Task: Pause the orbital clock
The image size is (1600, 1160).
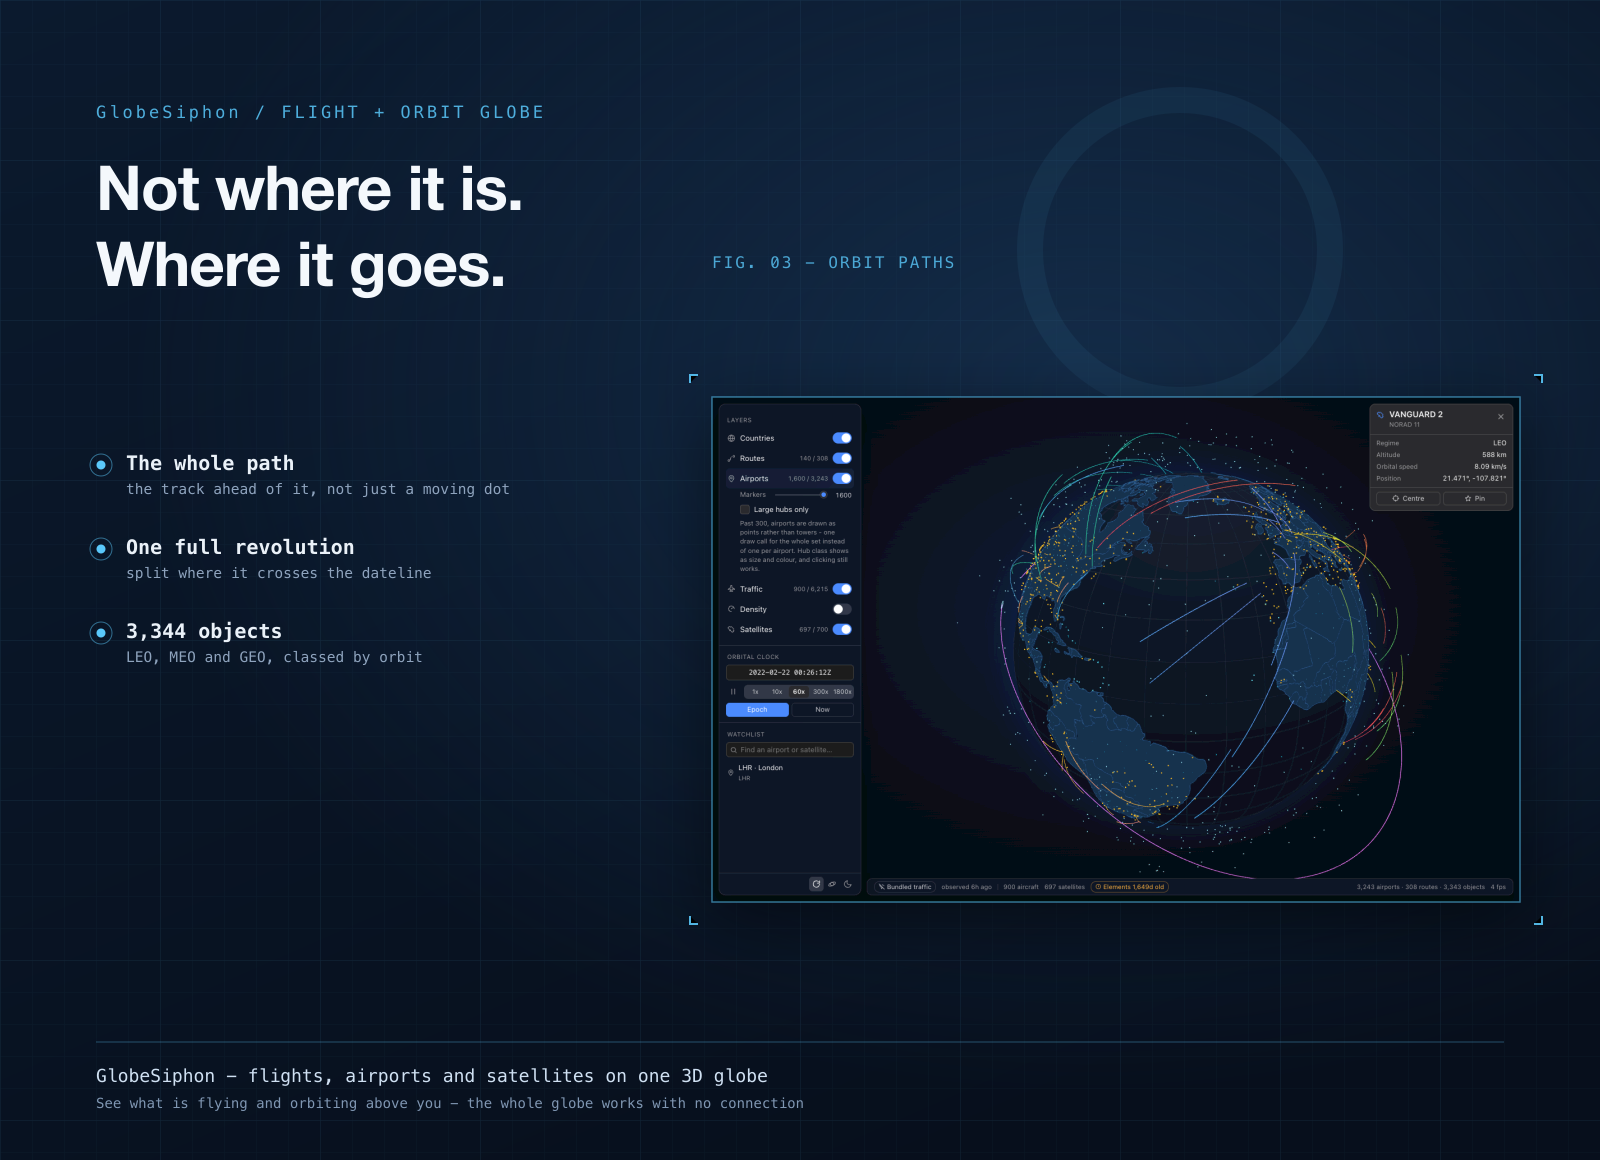Action: [x=733, y=691]
